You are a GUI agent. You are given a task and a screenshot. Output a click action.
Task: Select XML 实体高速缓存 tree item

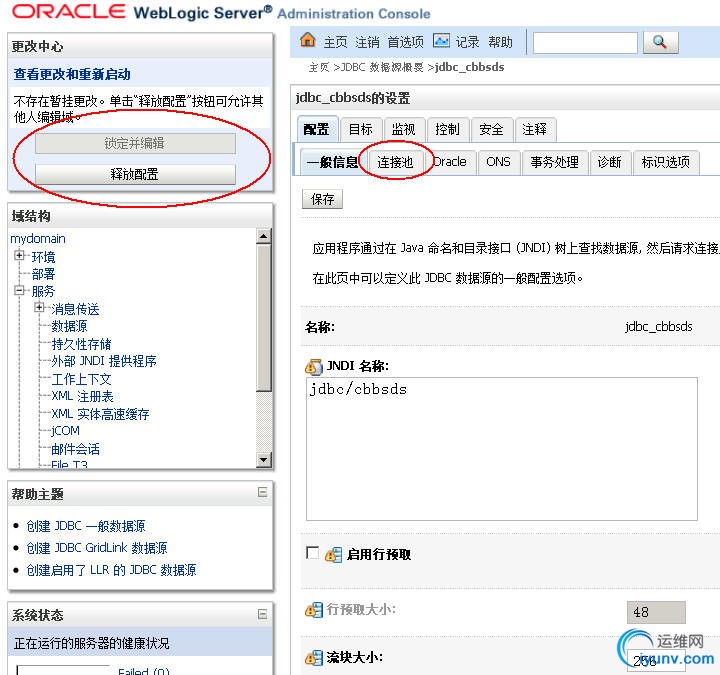[x=100, y=414]
